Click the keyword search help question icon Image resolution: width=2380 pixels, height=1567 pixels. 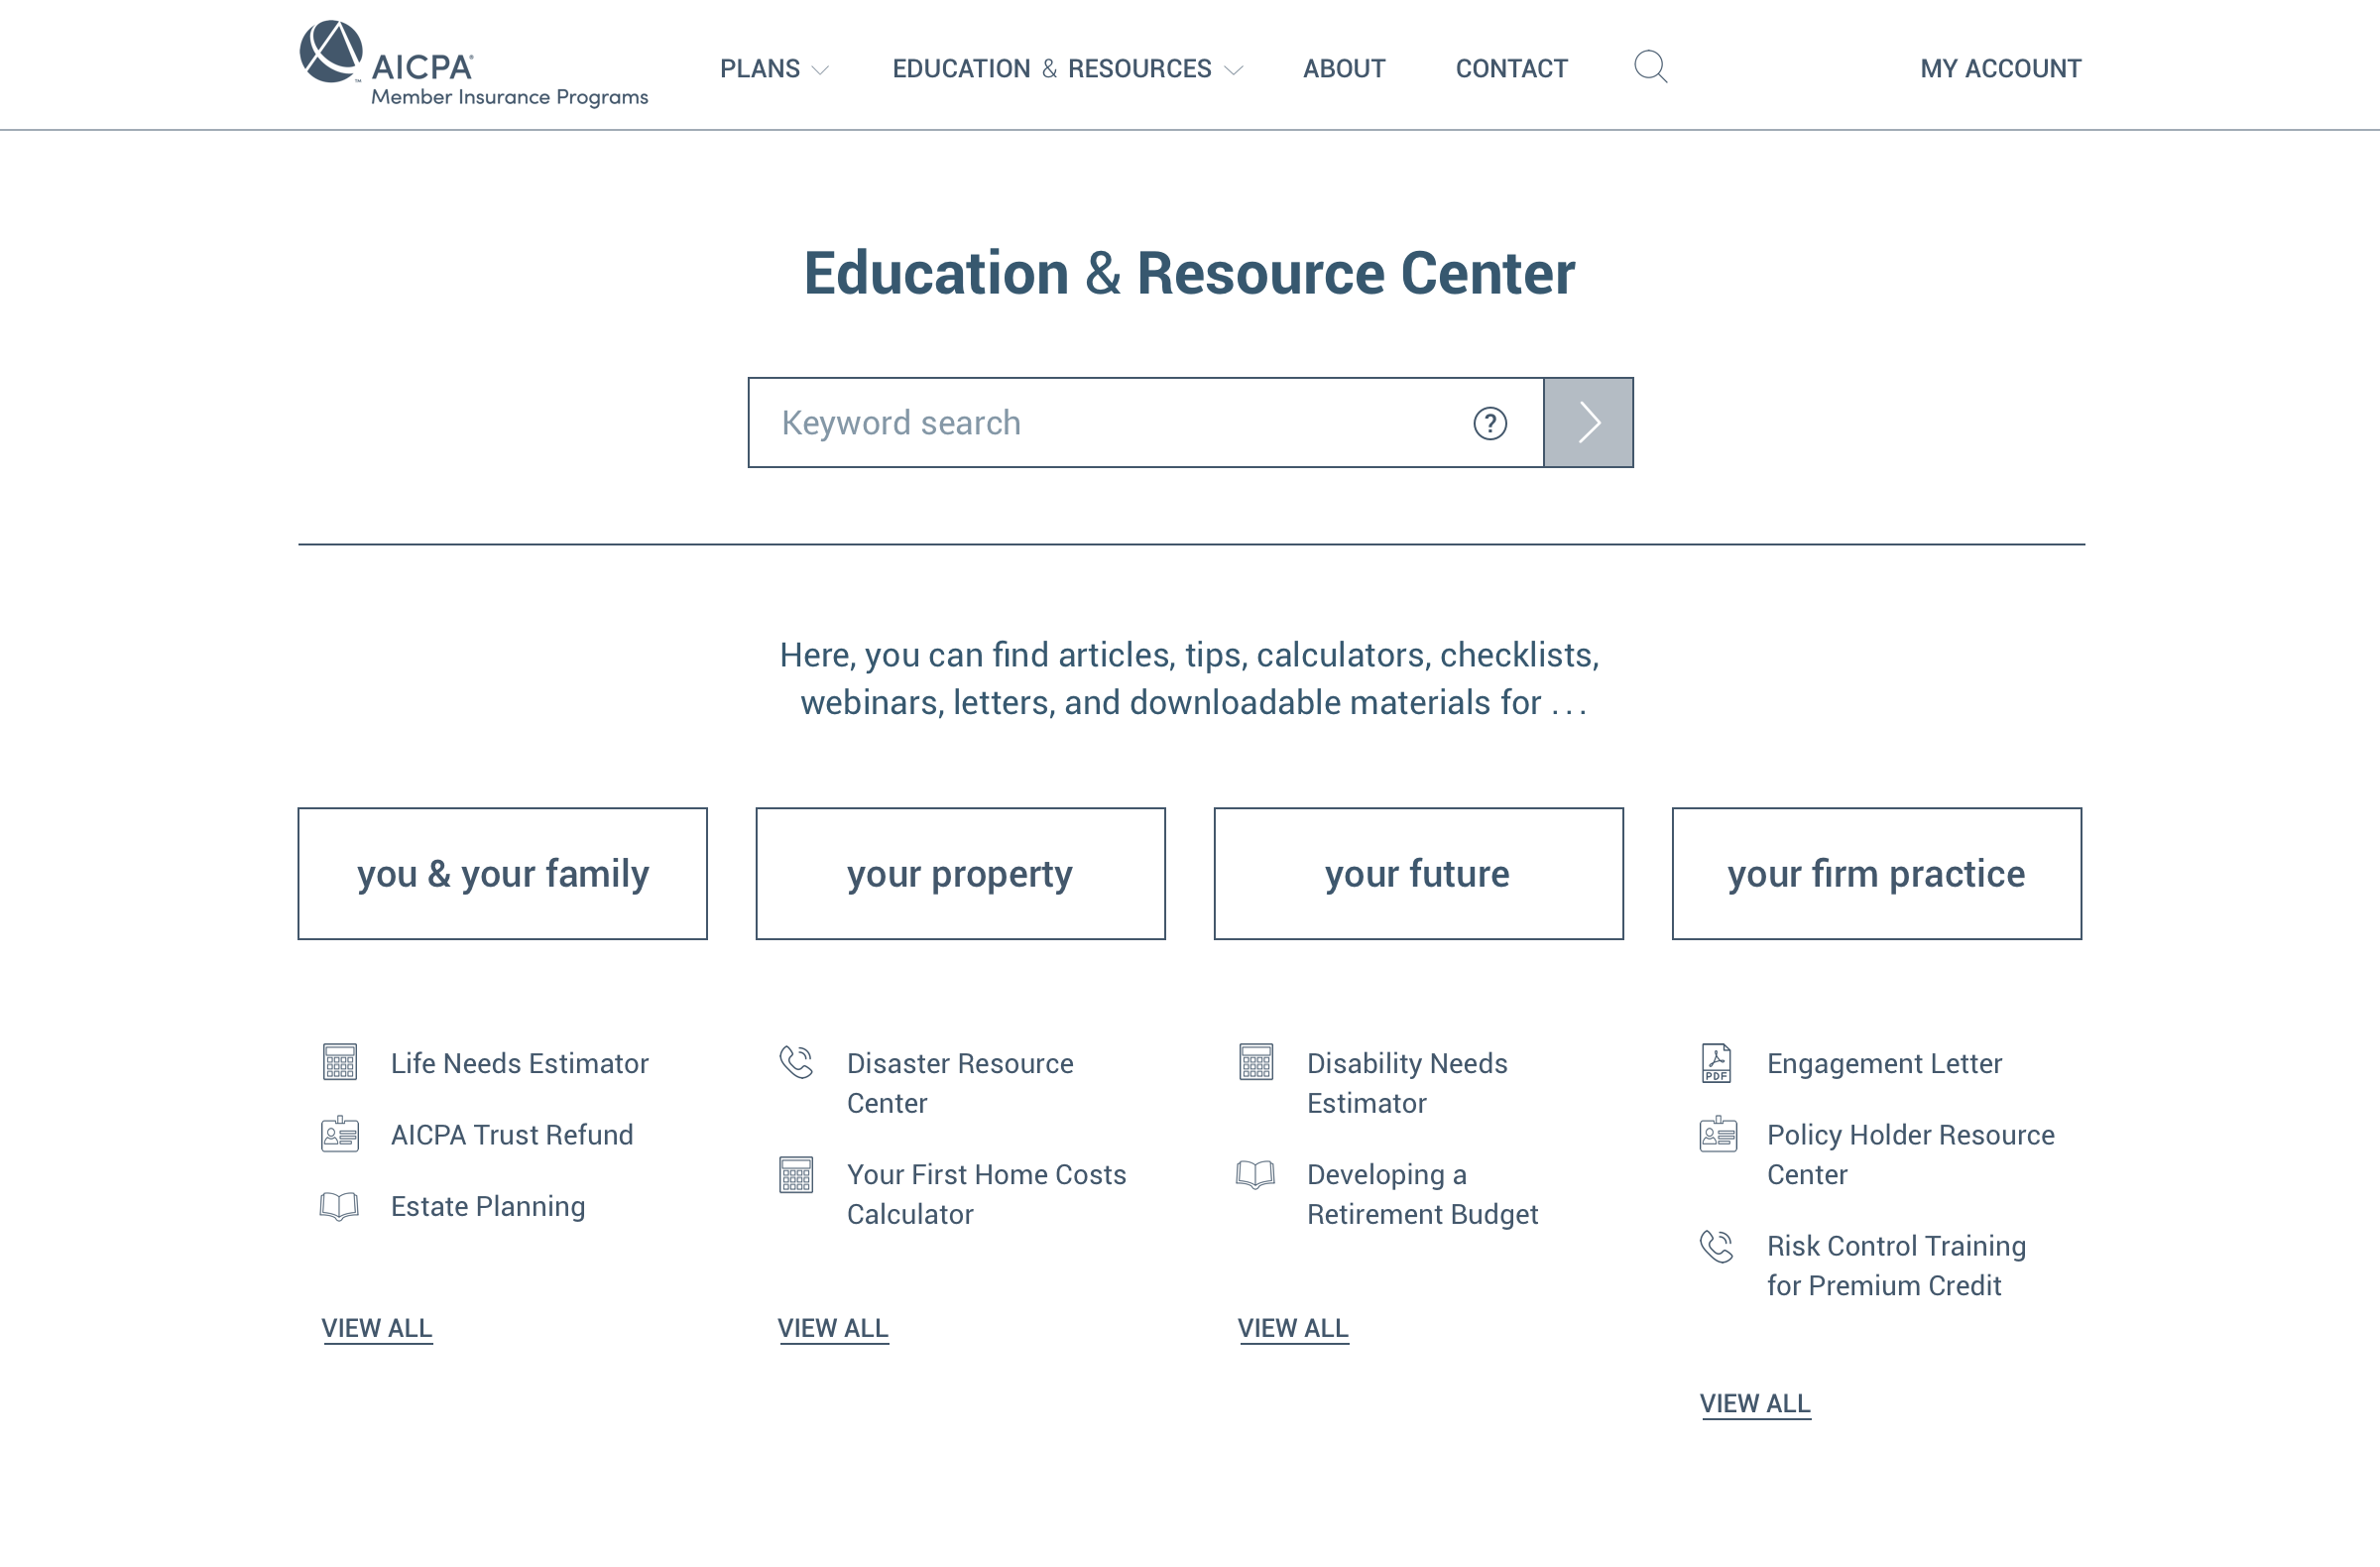1489,423
